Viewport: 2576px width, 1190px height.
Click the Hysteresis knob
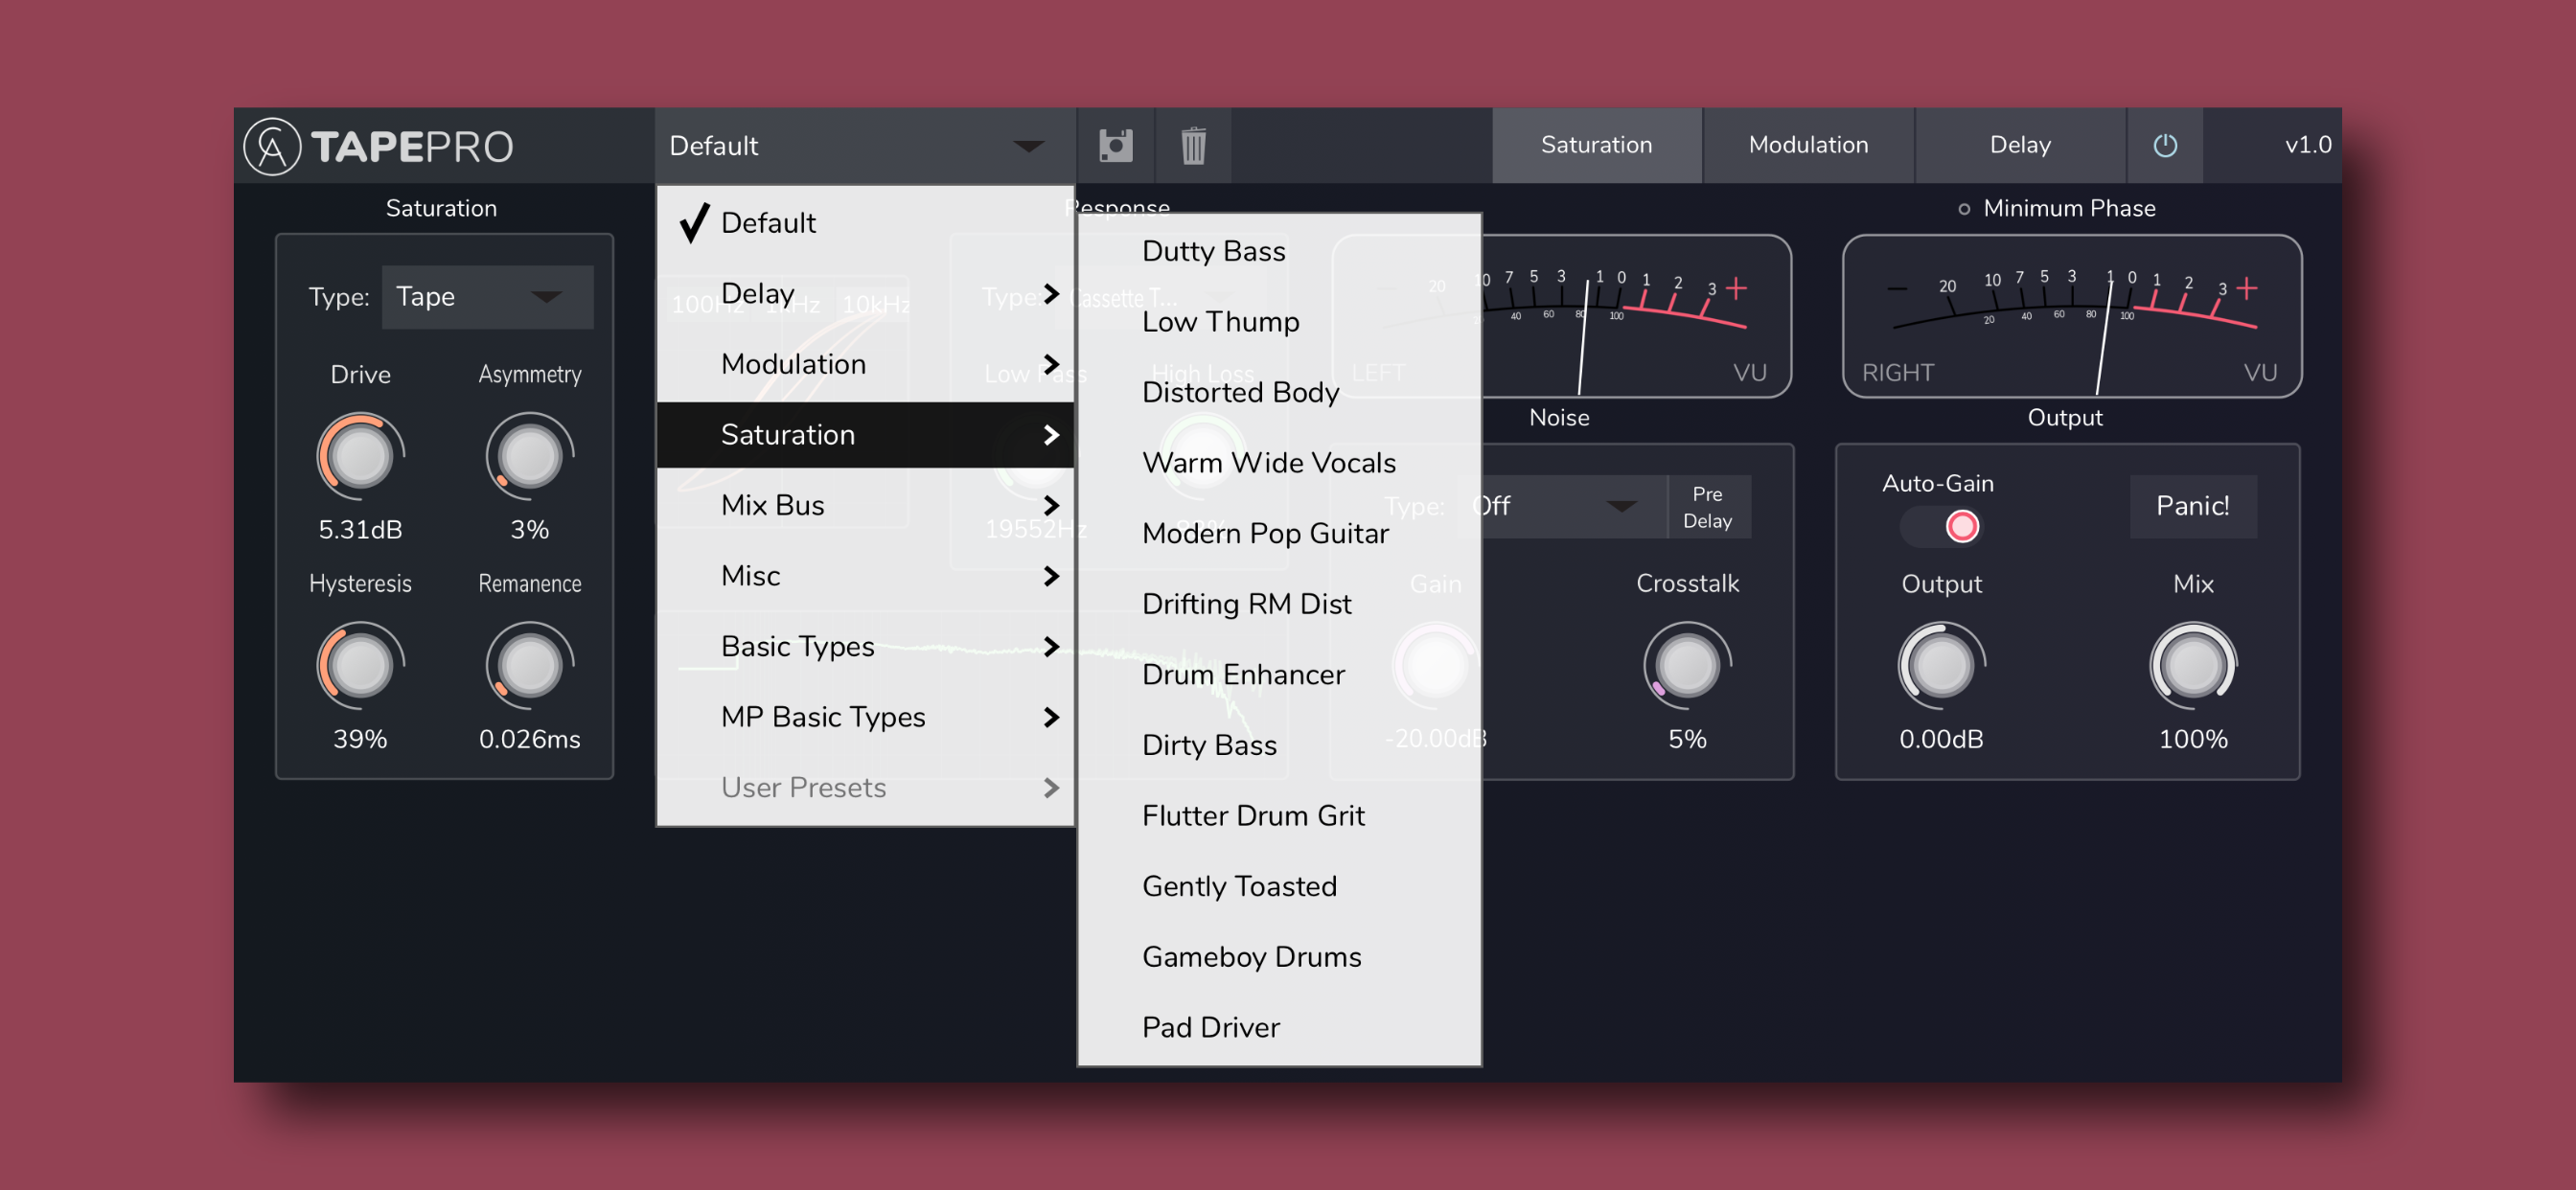[x=360, y=665]
